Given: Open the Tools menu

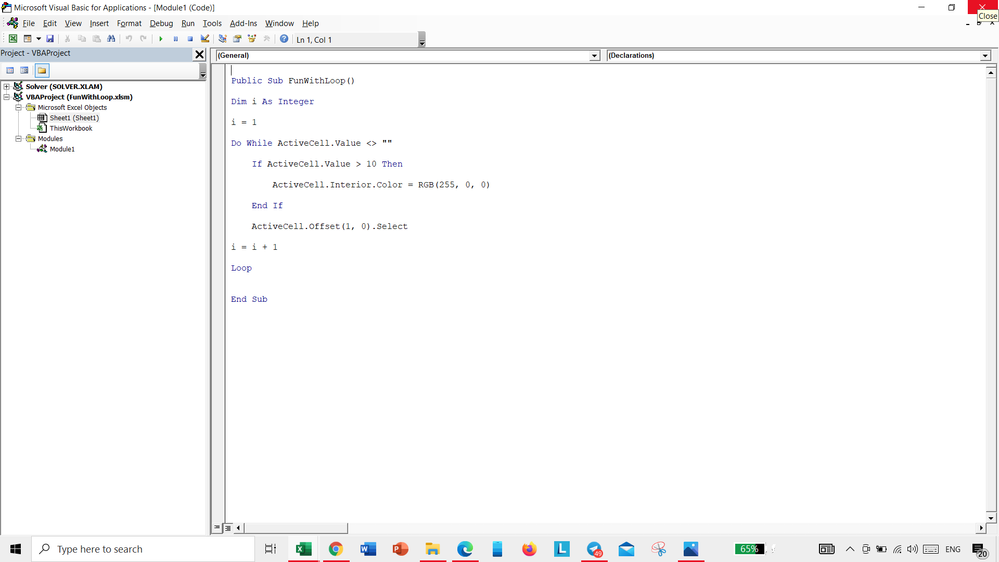Looking at the screenshot, I should (x=212, y=23).
